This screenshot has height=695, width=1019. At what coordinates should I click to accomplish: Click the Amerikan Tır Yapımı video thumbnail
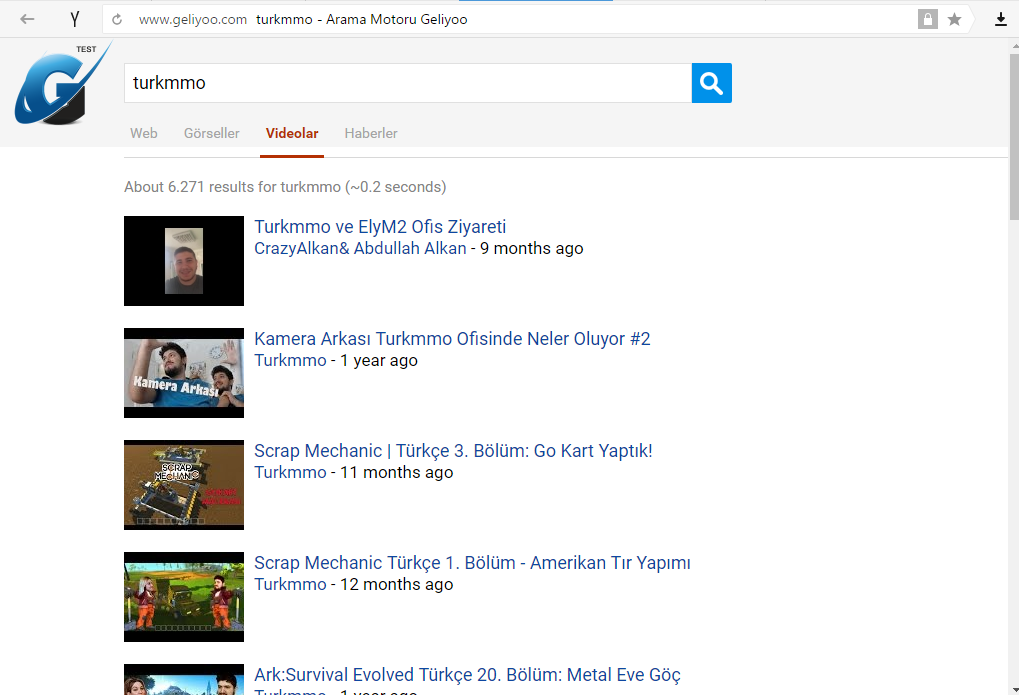184,597
